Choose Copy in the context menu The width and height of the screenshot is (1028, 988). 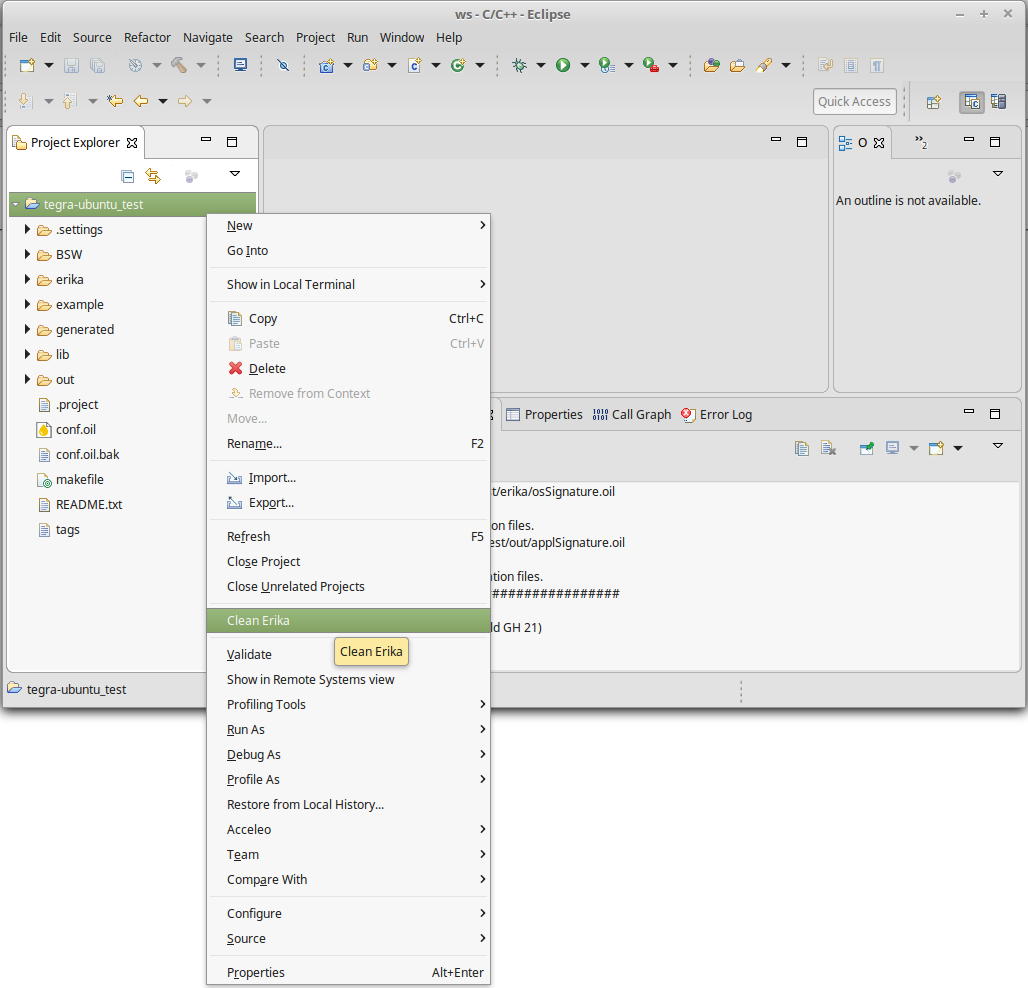[x=348, y=318]
